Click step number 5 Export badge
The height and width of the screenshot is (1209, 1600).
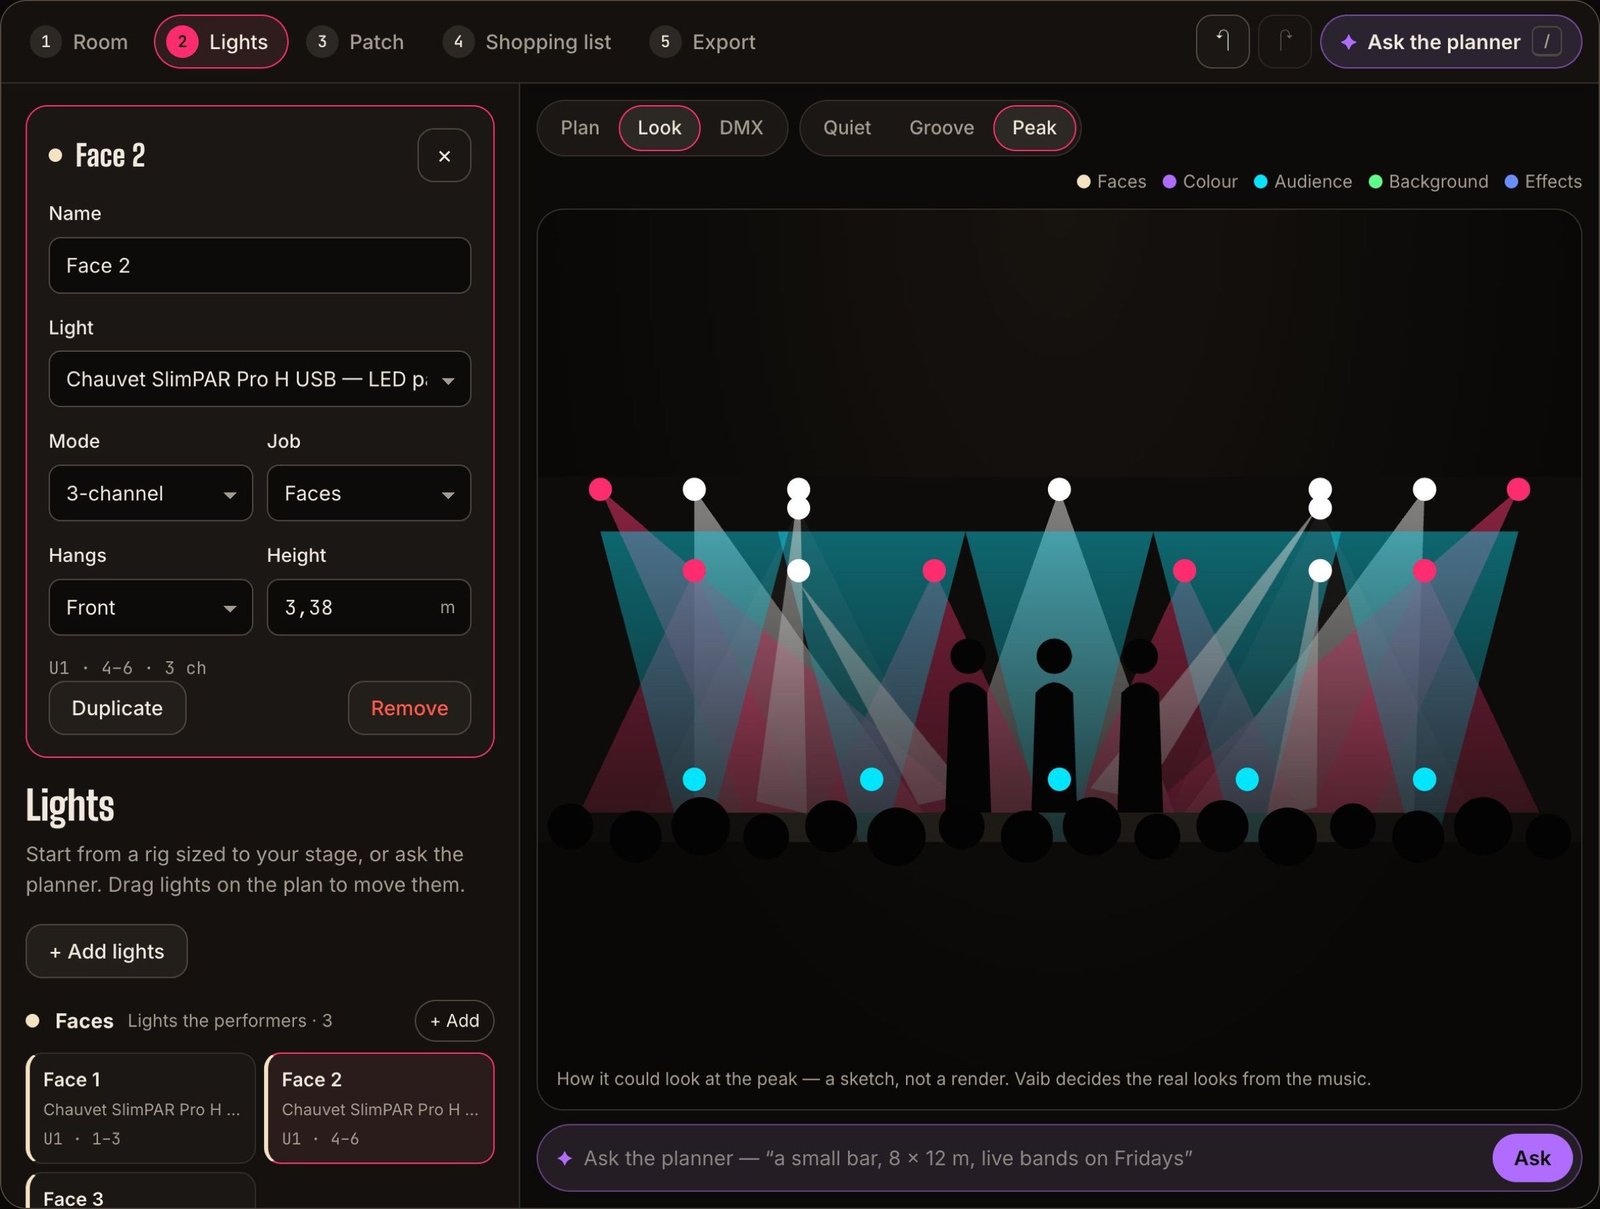point(665,42)
